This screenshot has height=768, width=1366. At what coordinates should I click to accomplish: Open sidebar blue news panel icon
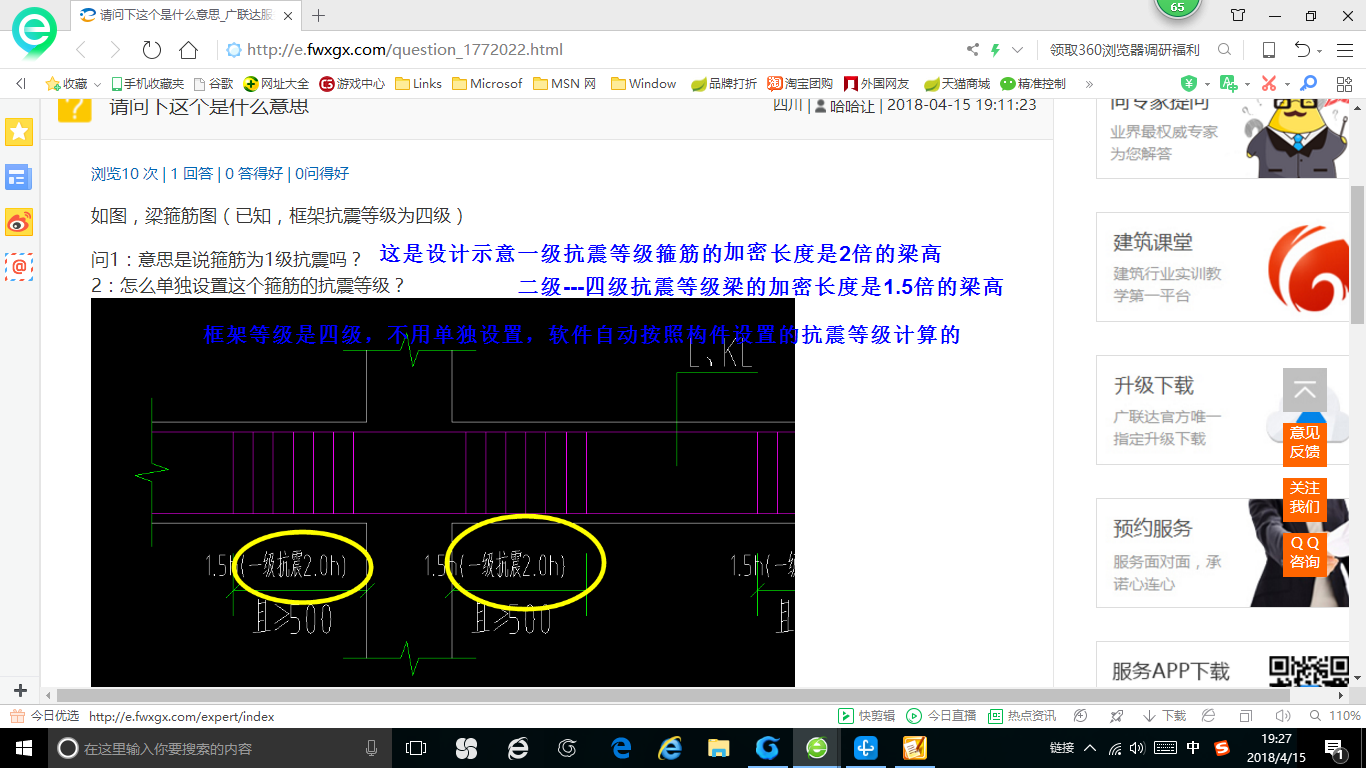(19, 177)
